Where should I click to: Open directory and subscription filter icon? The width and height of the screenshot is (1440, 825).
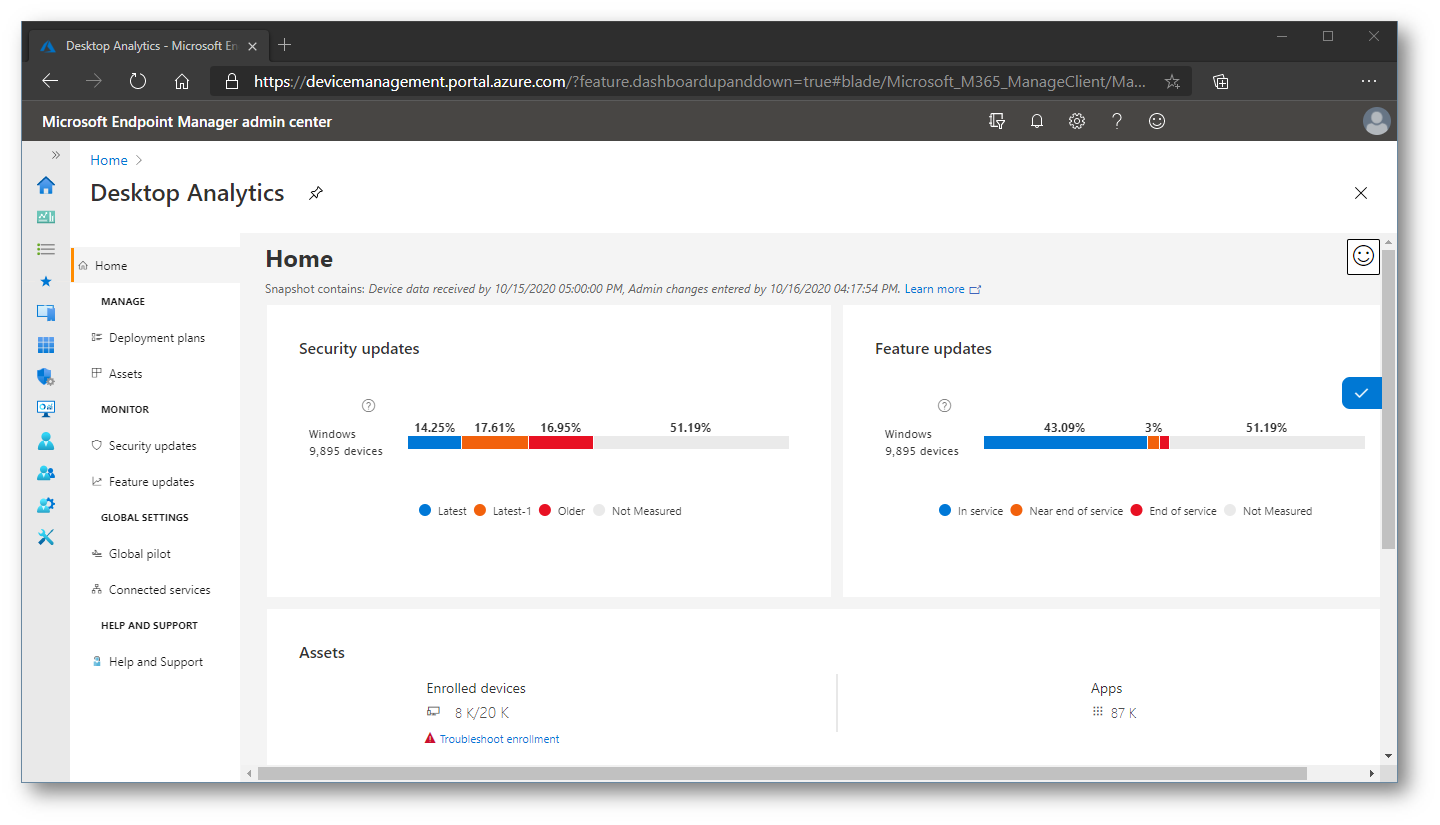tap(997, 121)
